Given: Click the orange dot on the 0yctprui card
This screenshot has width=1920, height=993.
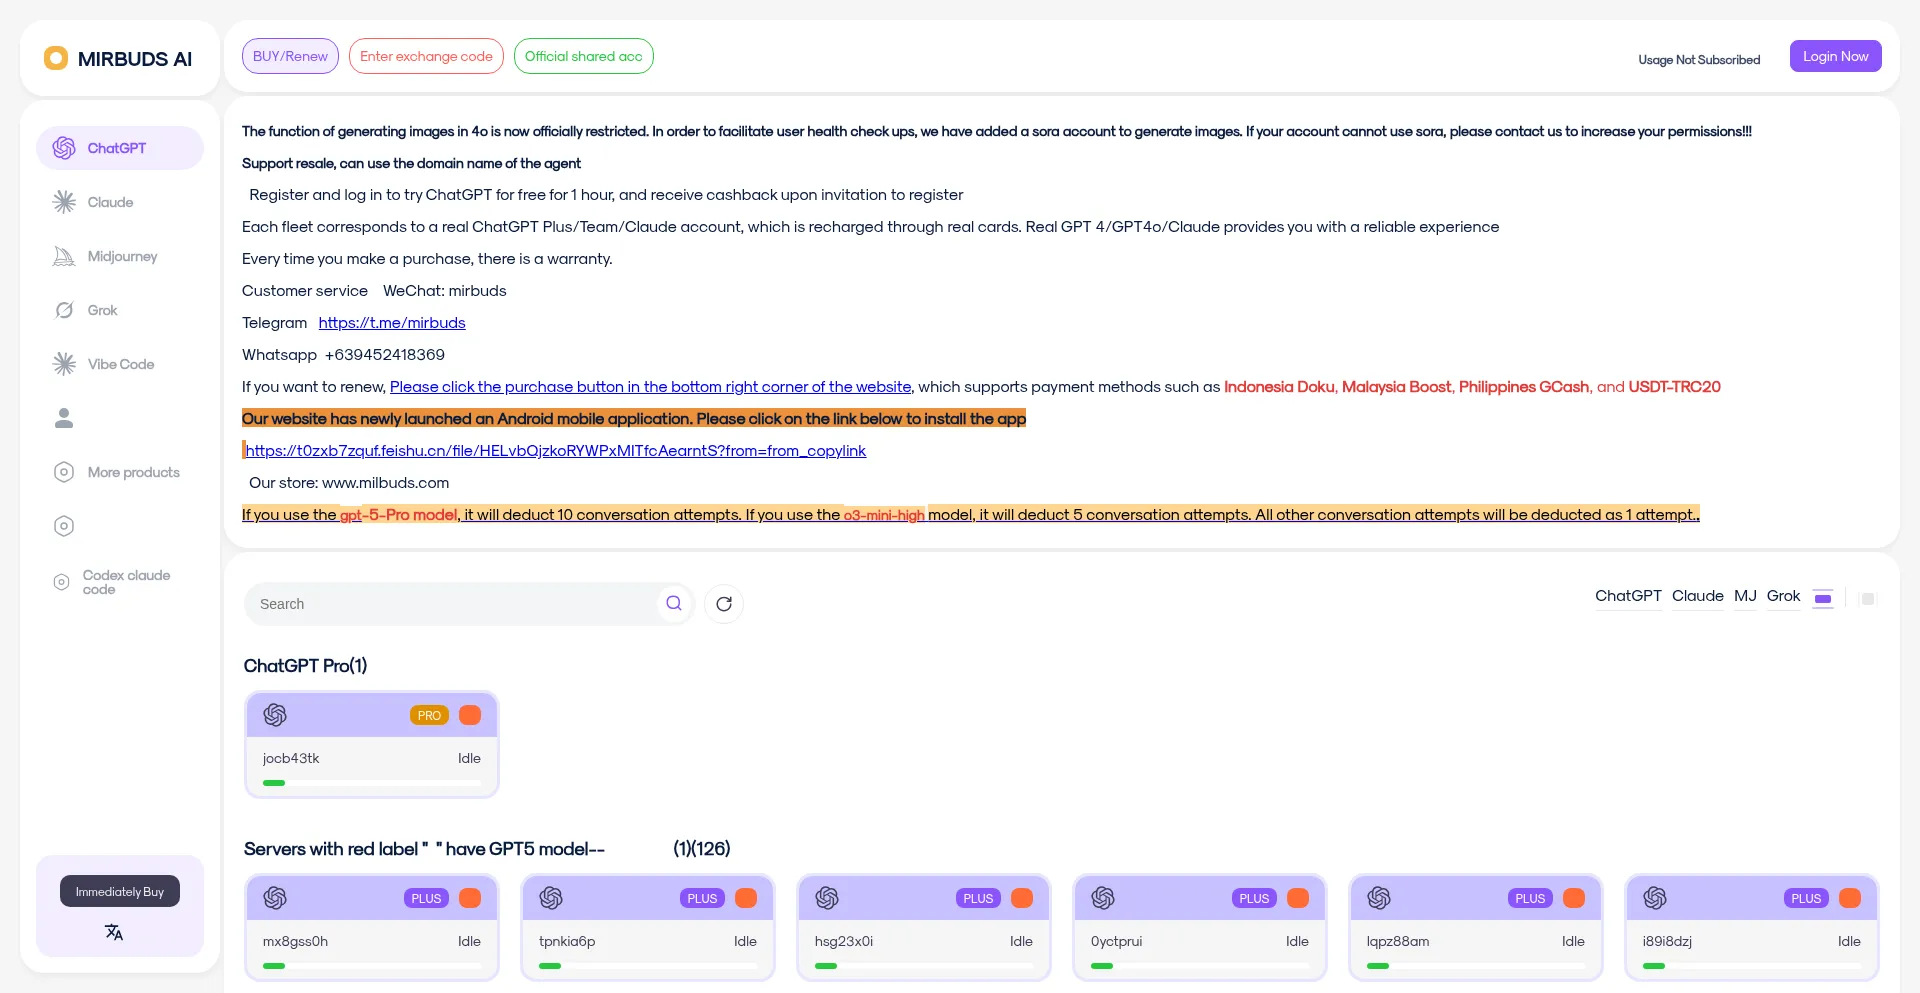Looking at the screenshot, I should tap(1298, 898).
